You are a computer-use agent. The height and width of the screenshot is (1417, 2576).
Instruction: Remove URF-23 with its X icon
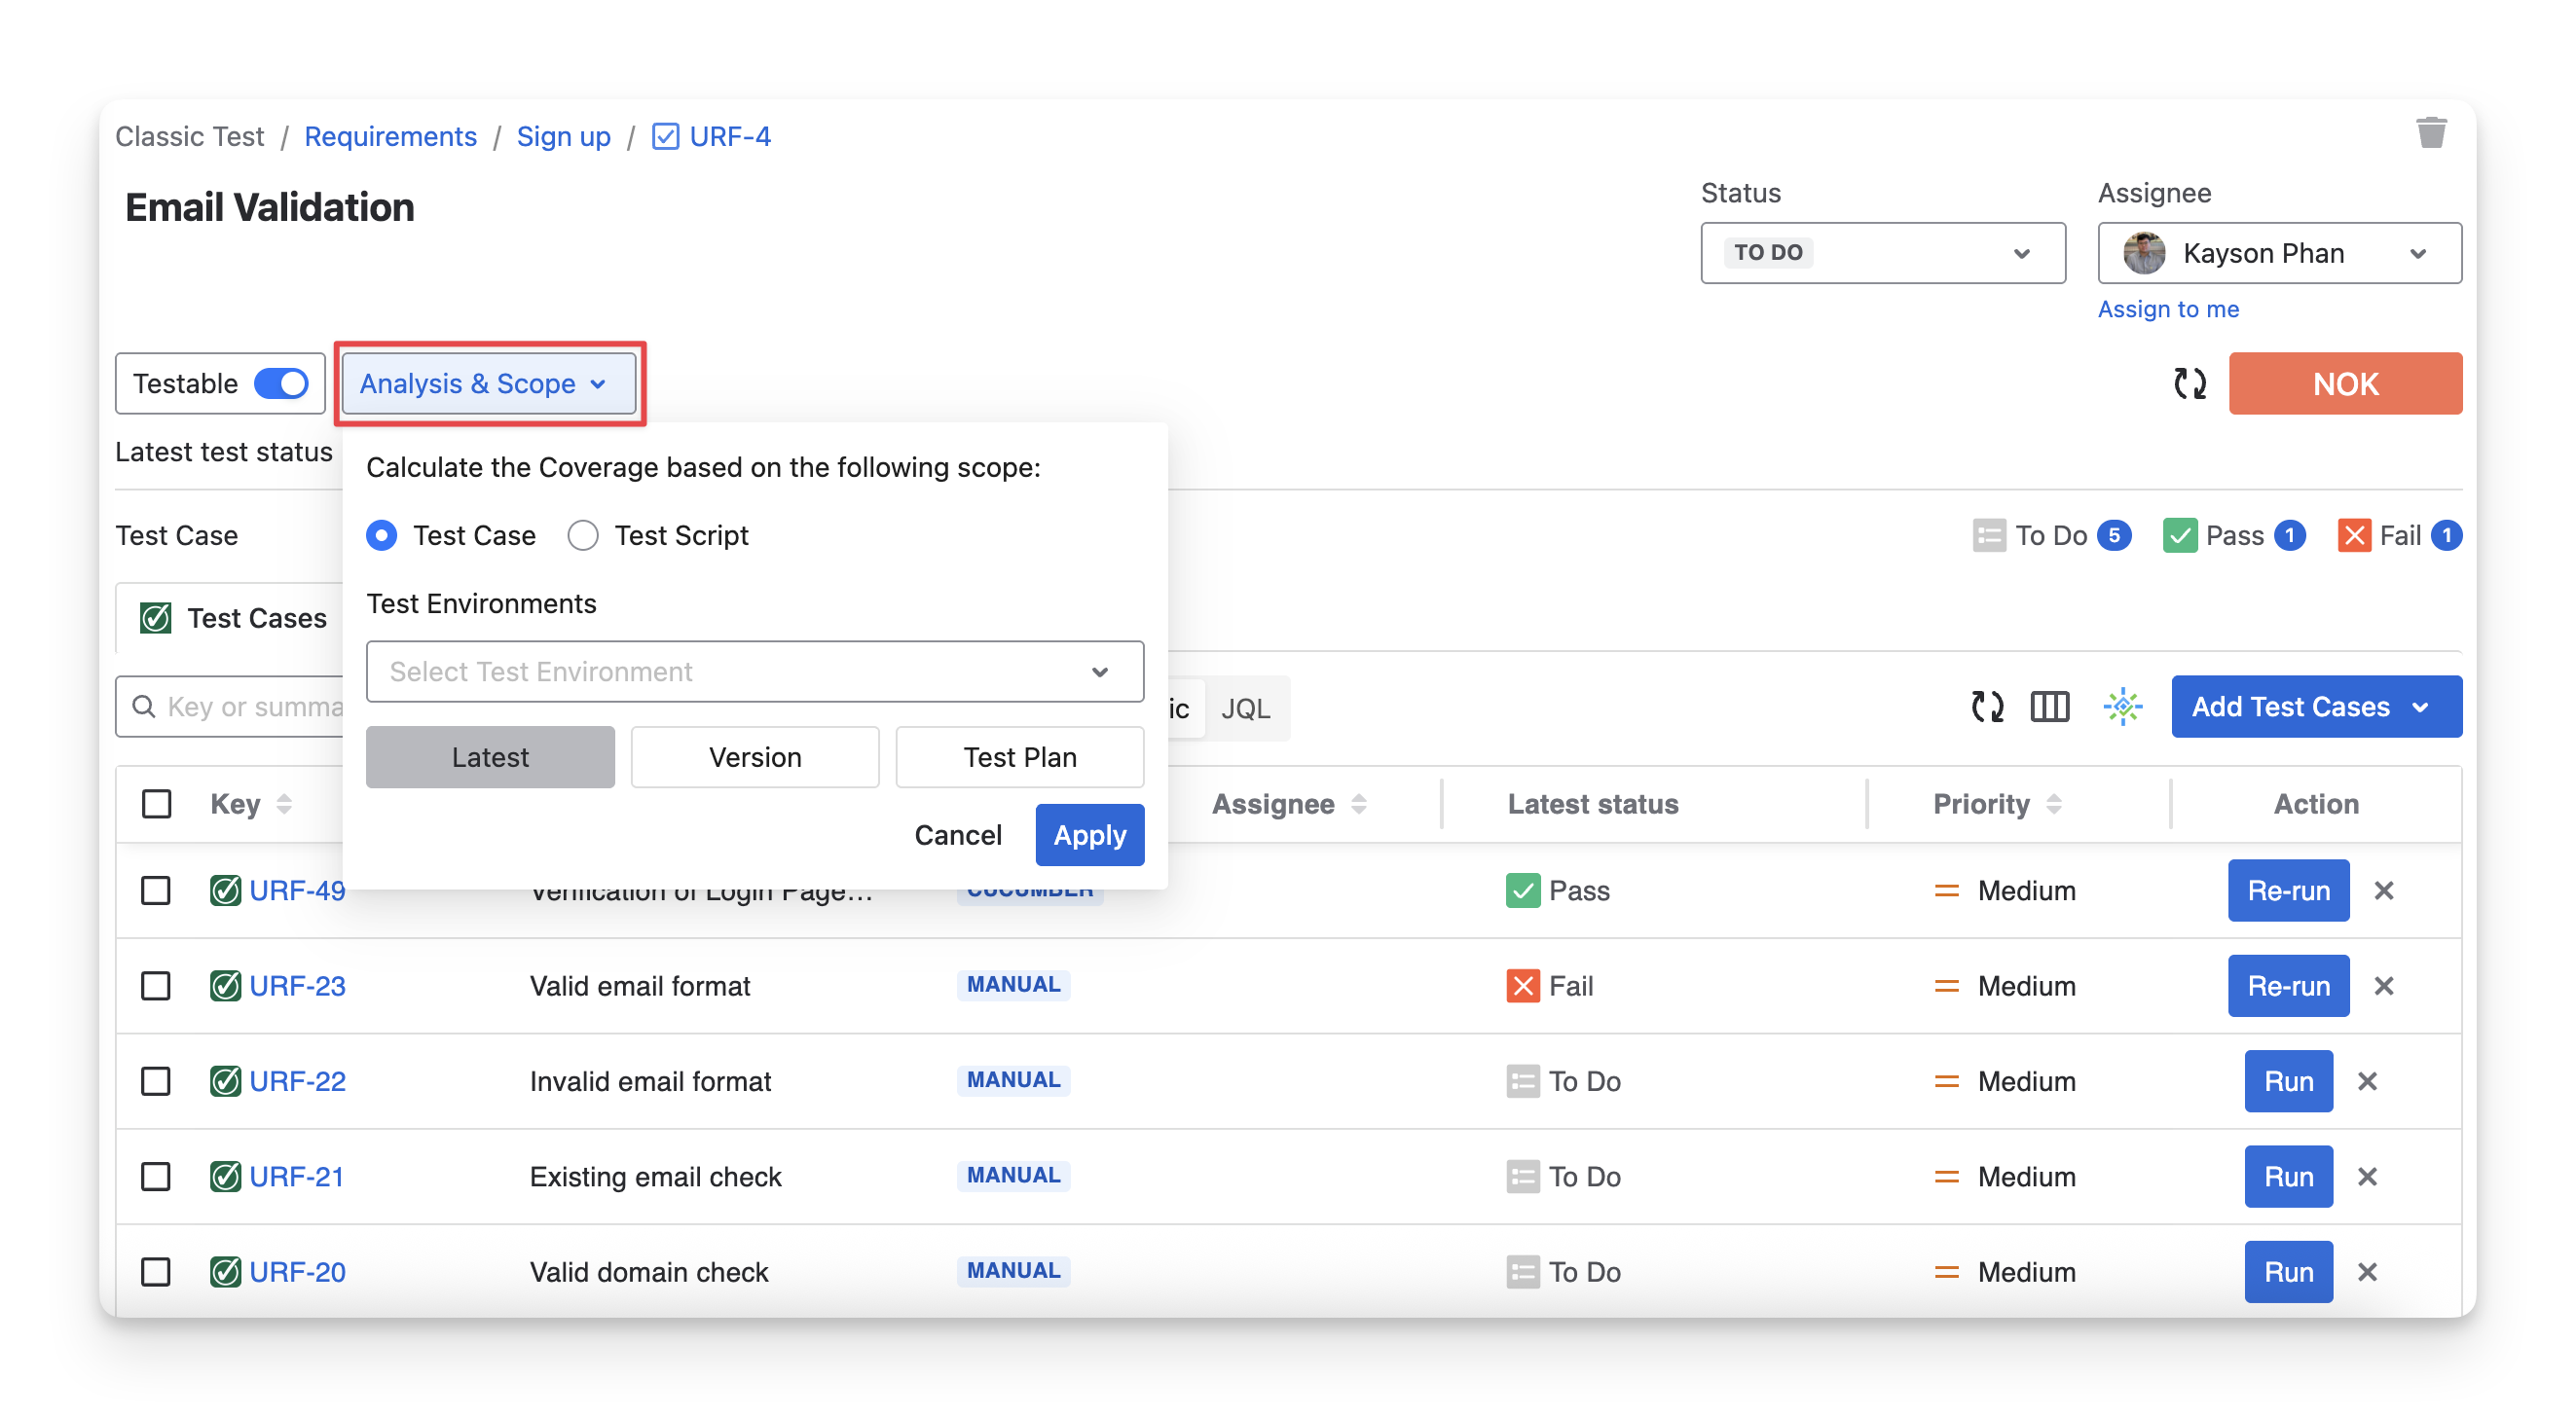pos(2383,986)
